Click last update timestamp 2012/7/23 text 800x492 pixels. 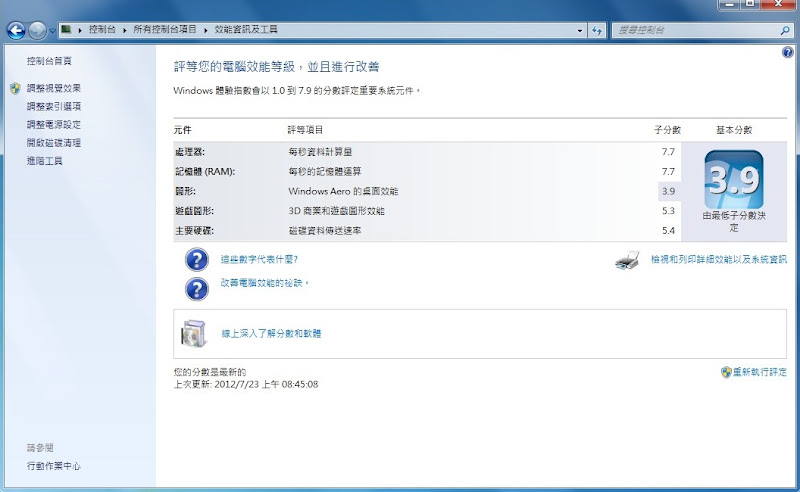click(246, 384)
